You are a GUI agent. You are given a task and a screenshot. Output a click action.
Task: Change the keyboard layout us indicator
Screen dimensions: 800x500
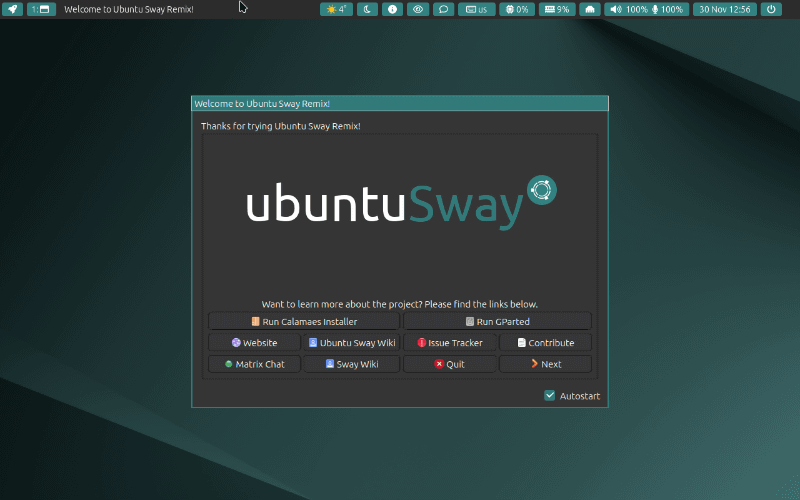[x=477, y=9]
